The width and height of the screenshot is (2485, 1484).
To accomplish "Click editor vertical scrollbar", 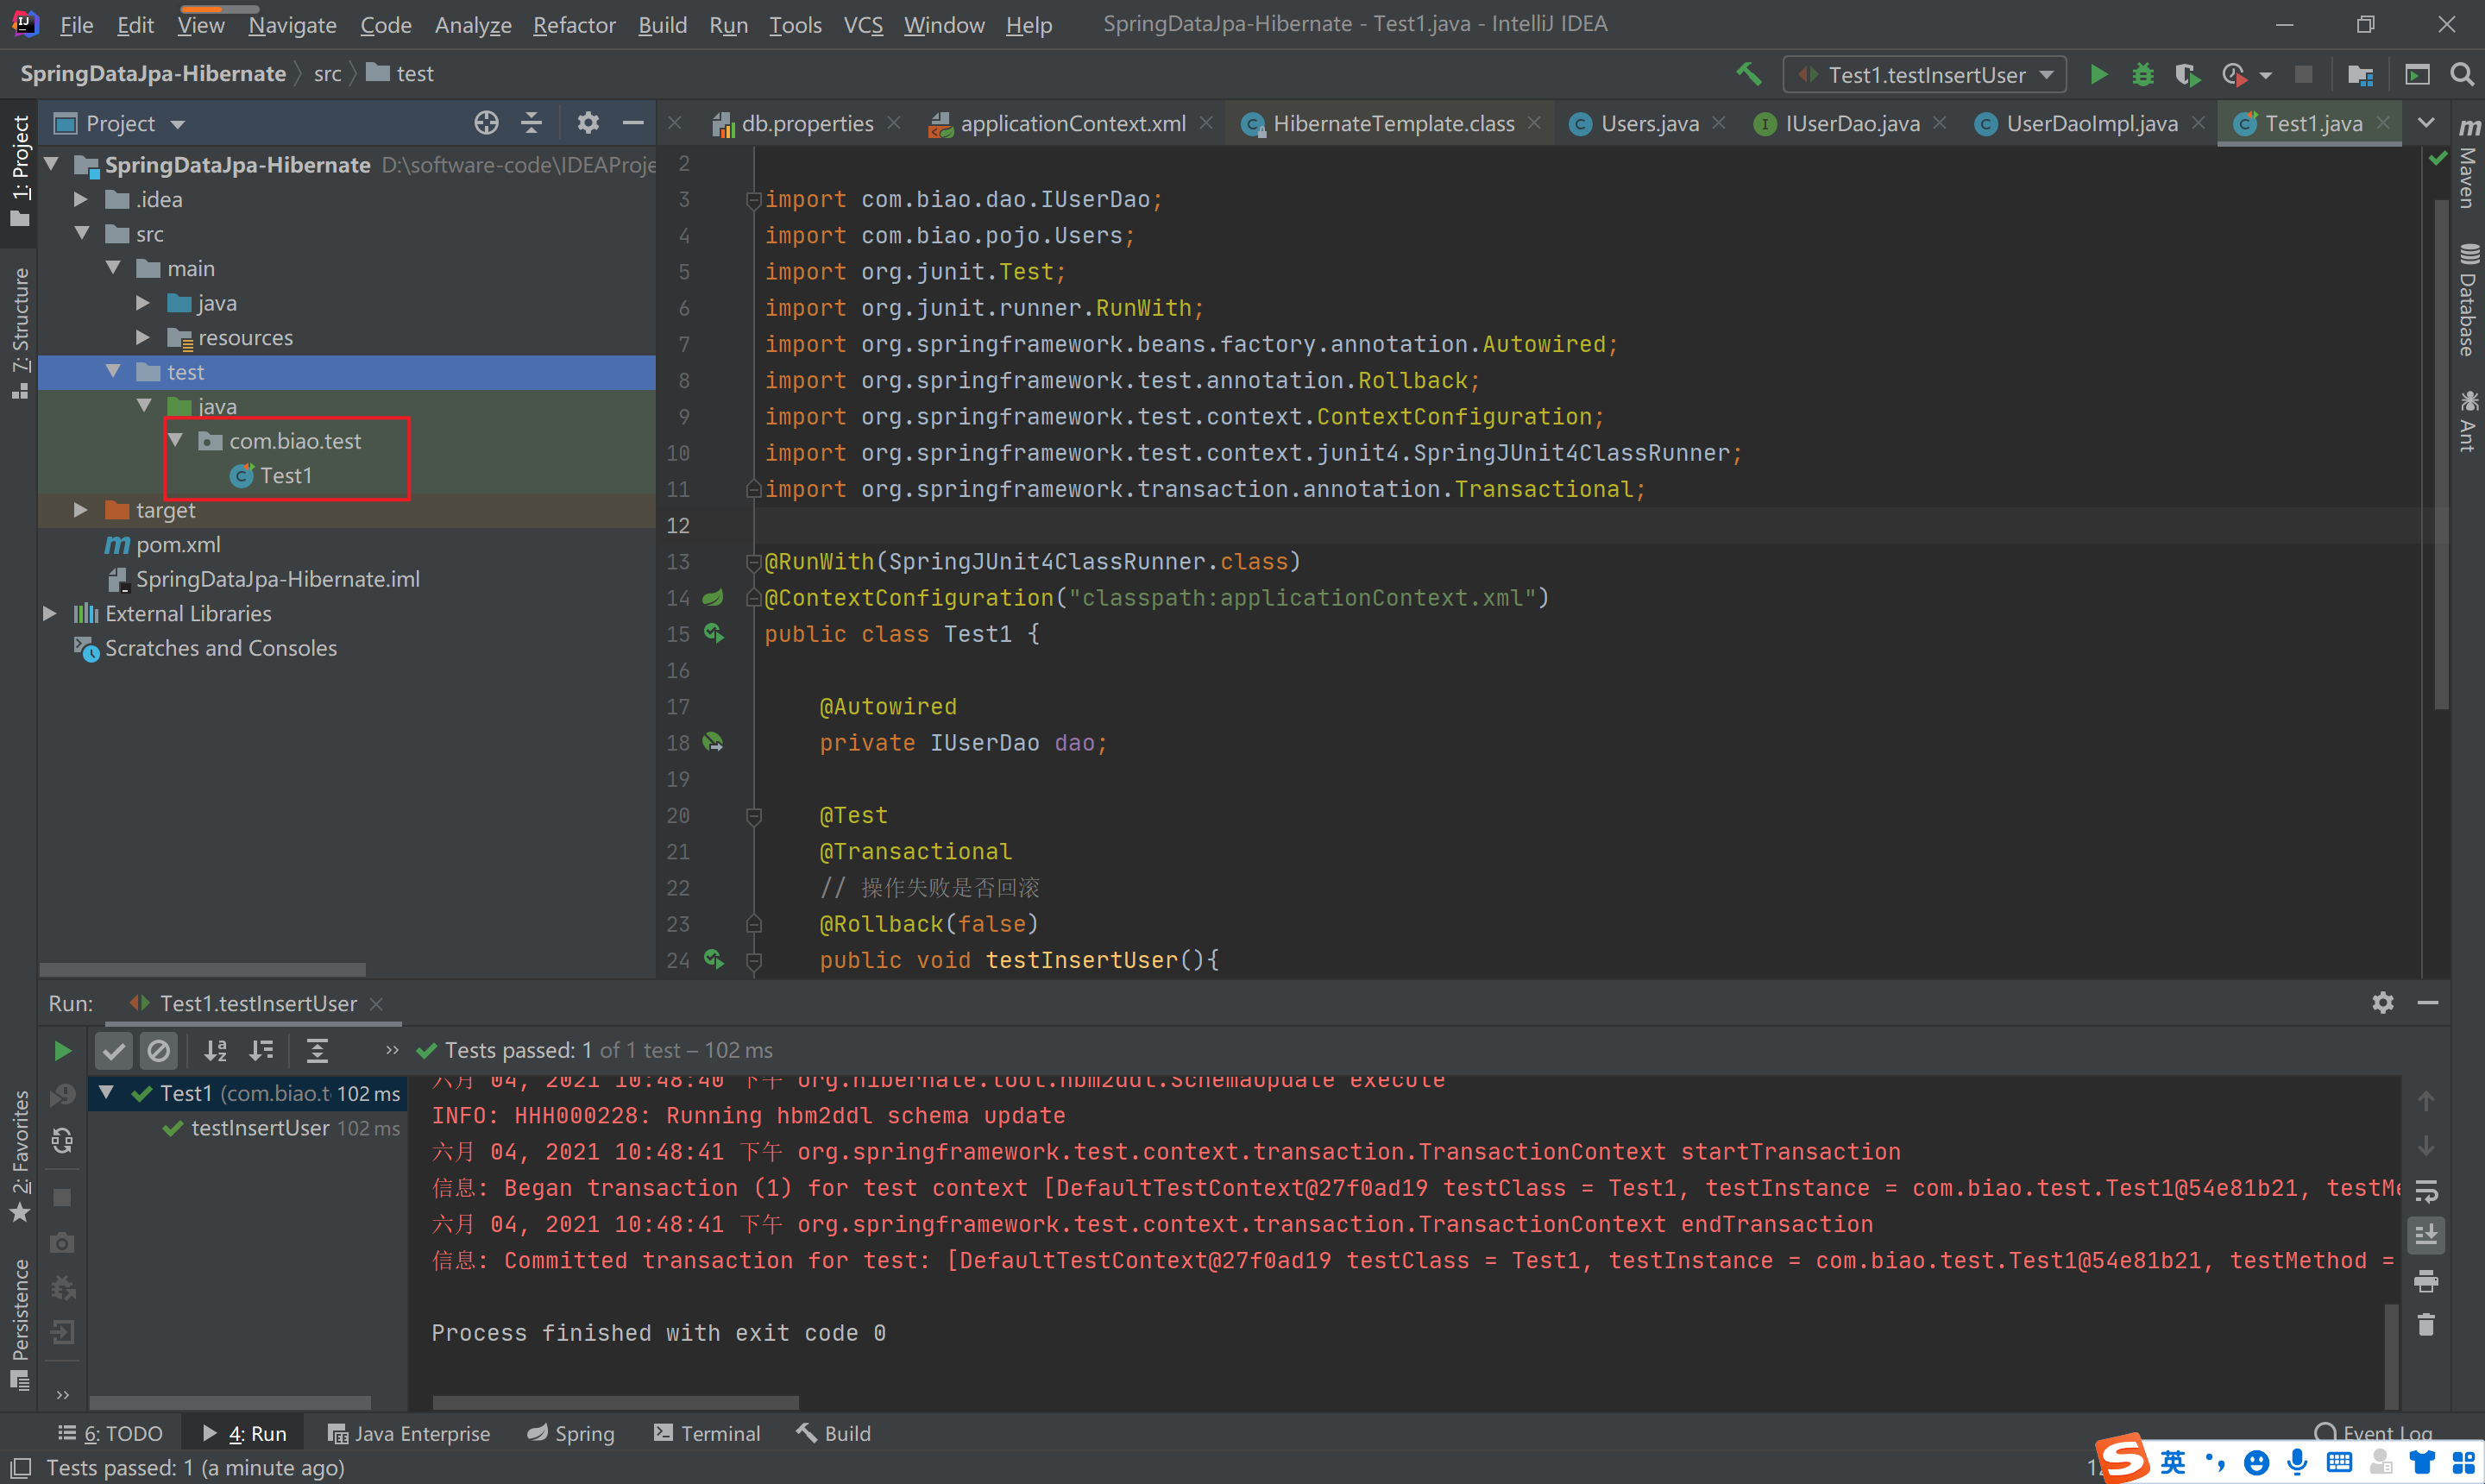I will 2441,455.
